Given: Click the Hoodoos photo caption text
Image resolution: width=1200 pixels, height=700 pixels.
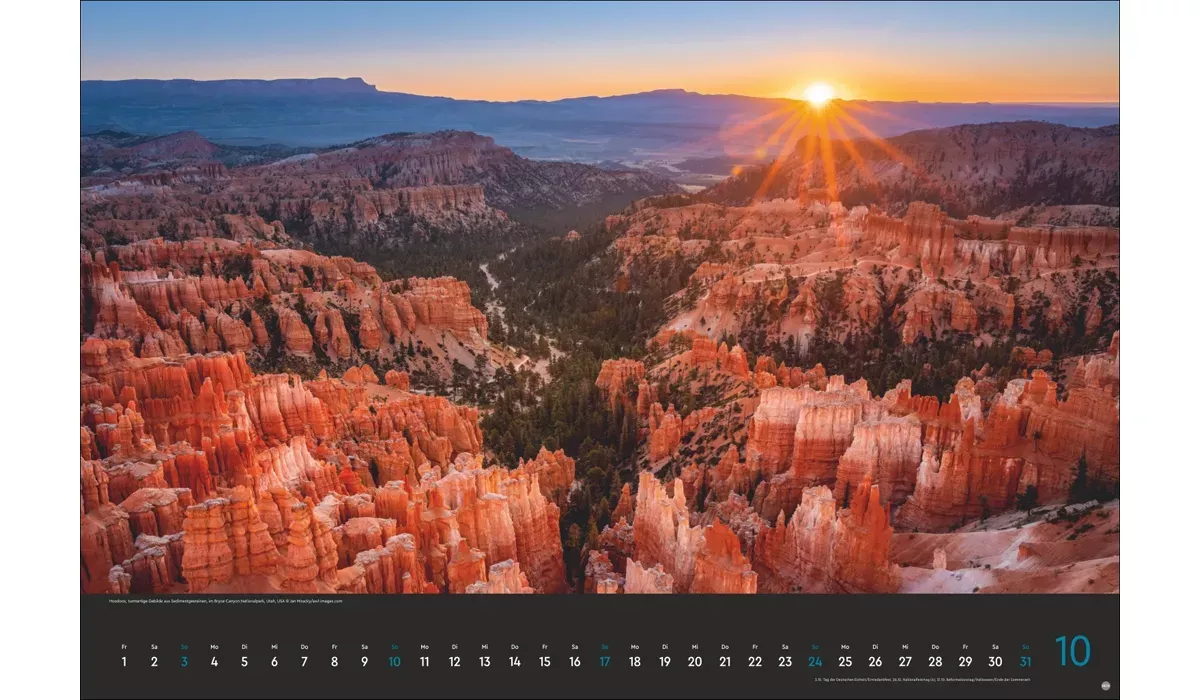Looking at the screenshot, I should point(225,601).
